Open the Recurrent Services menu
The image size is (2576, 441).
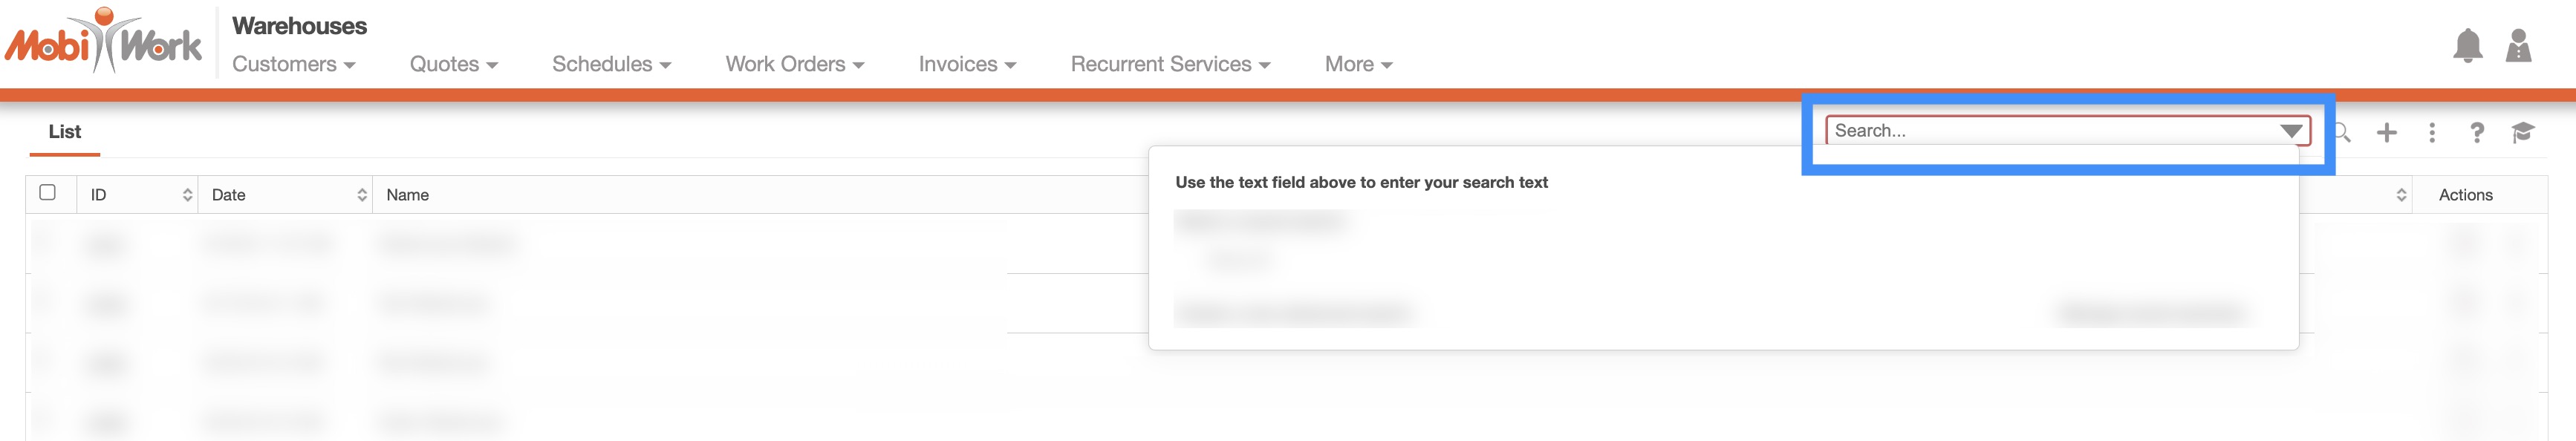click(1170, 64)
